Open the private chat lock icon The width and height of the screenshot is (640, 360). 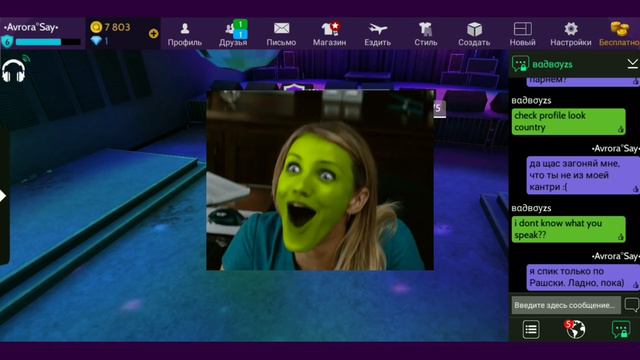(620, 329)
